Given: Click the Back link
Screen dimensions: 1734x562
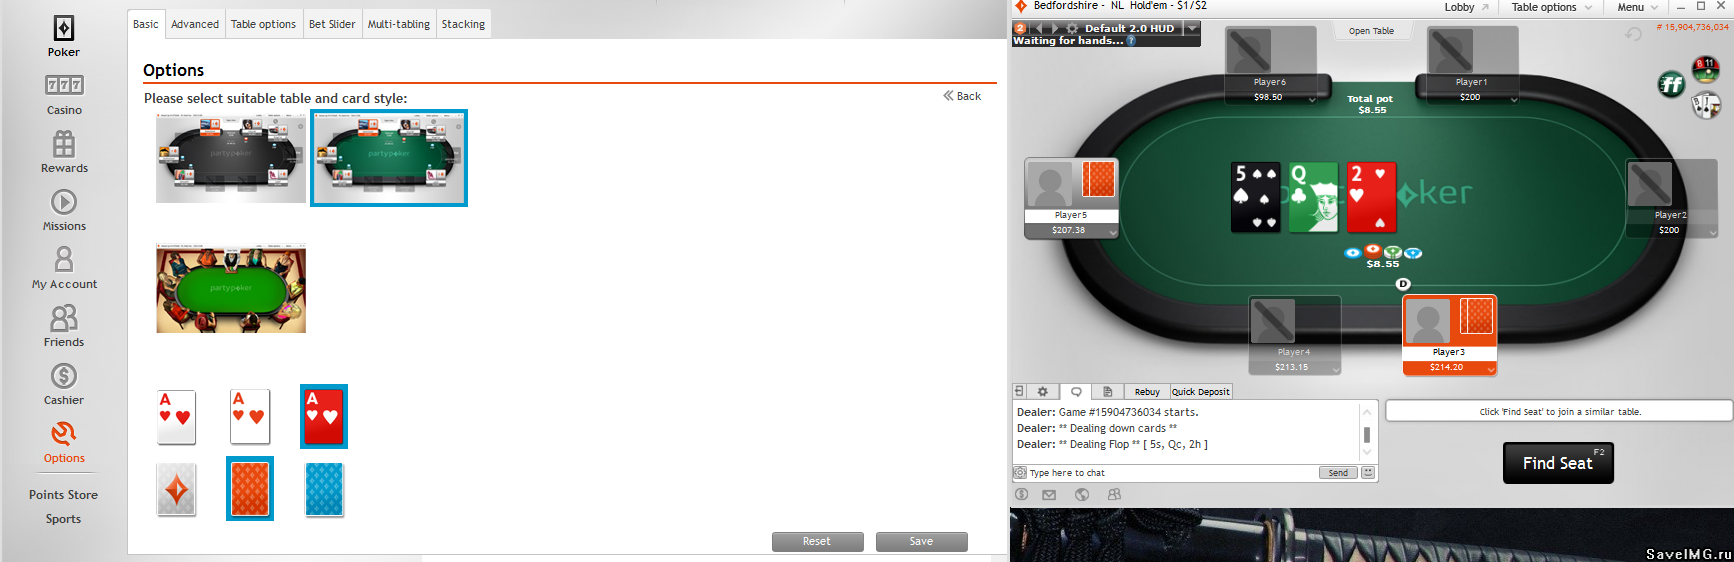Looking at the screenshot, I should pyautogui.click(x=962, y=96).
